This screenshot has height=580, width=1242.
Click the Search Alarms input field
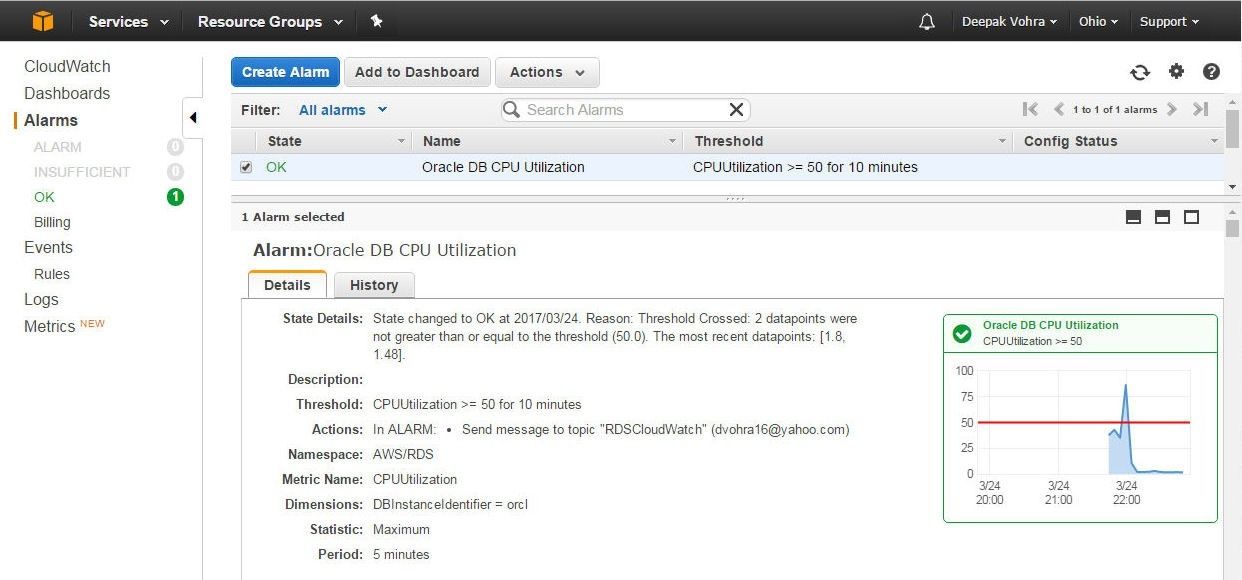[x=625, y=110]
